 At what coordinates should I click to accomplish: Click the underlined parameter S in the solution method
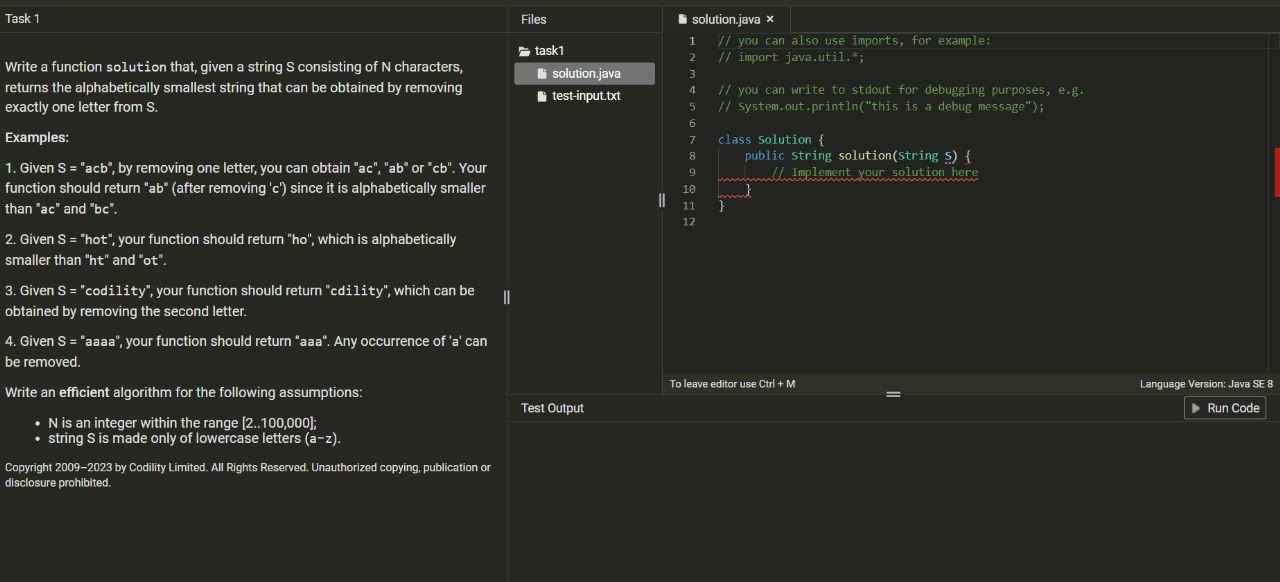click(946, 156)
